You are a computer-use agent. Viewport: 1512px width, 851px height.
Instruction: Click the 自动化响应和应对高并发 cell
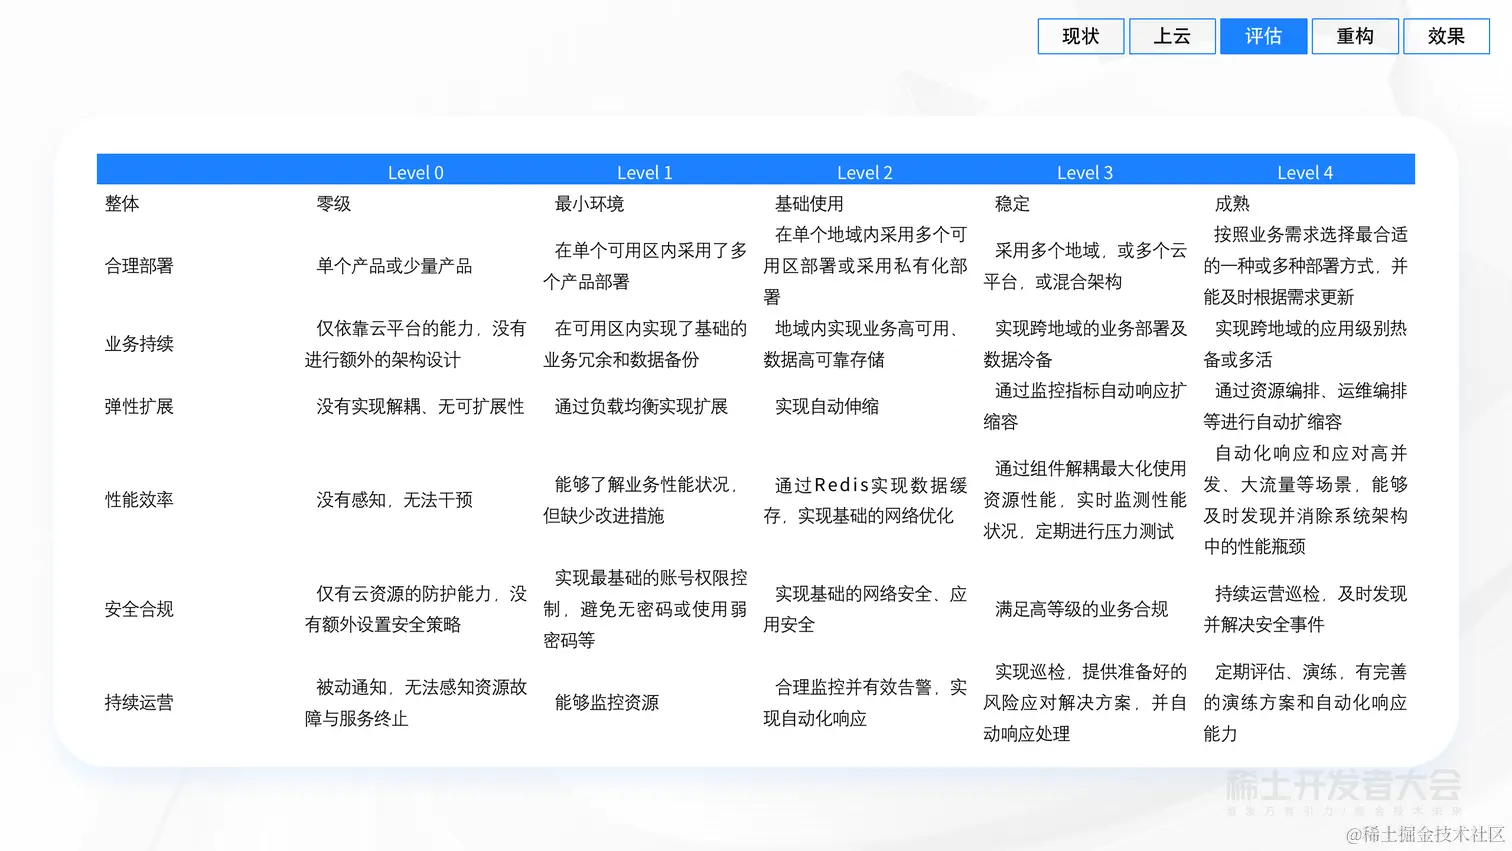pos(1305,499)
